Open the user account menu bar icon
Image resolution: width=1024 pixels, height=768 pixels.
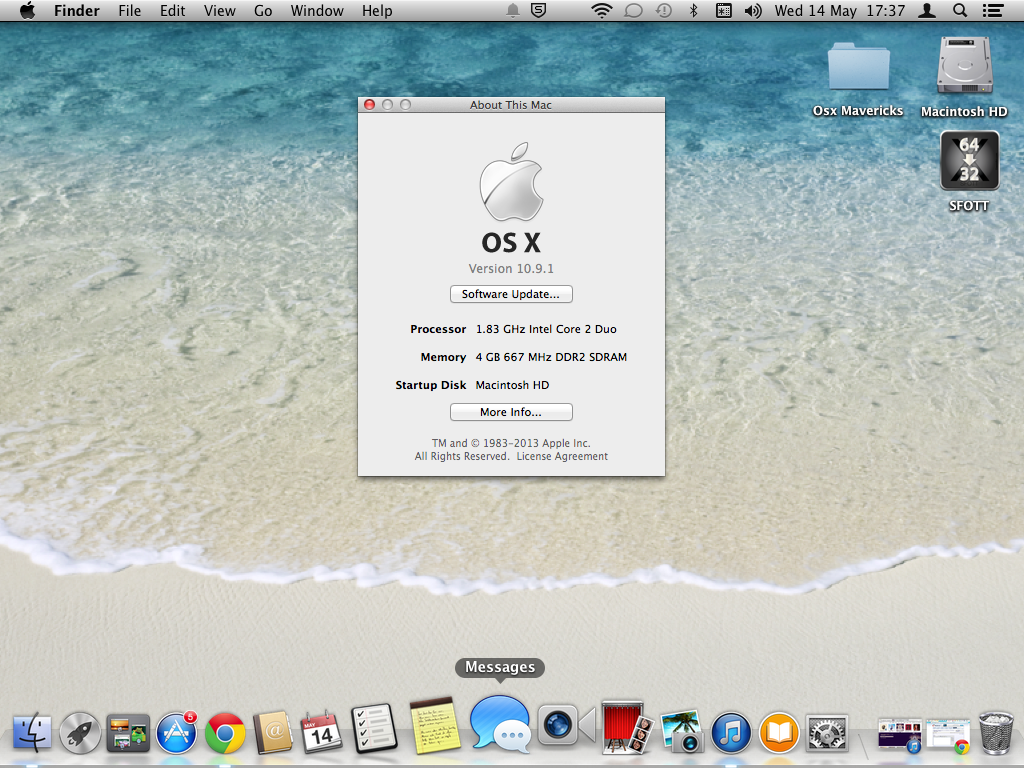click(927, 10)
